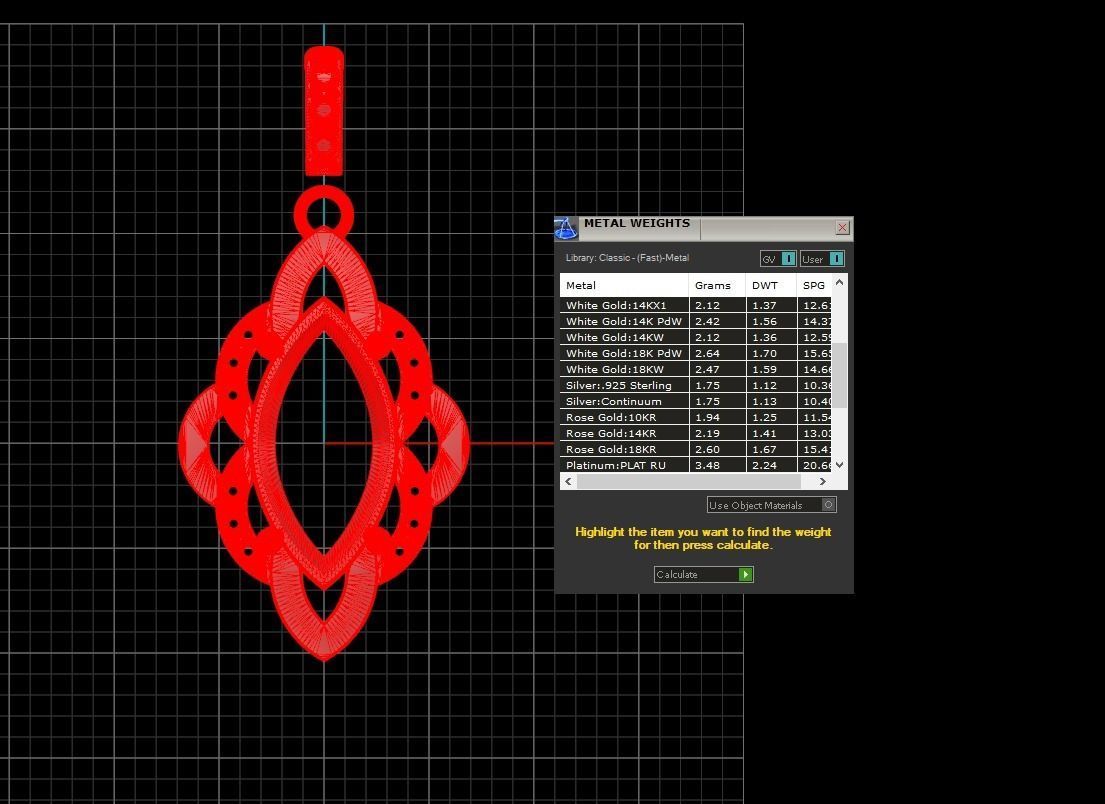Image resolution: width=1105 pixels, height=804 pixels.
Task: Click the Metal Weights flask icon
Action: 565,228
